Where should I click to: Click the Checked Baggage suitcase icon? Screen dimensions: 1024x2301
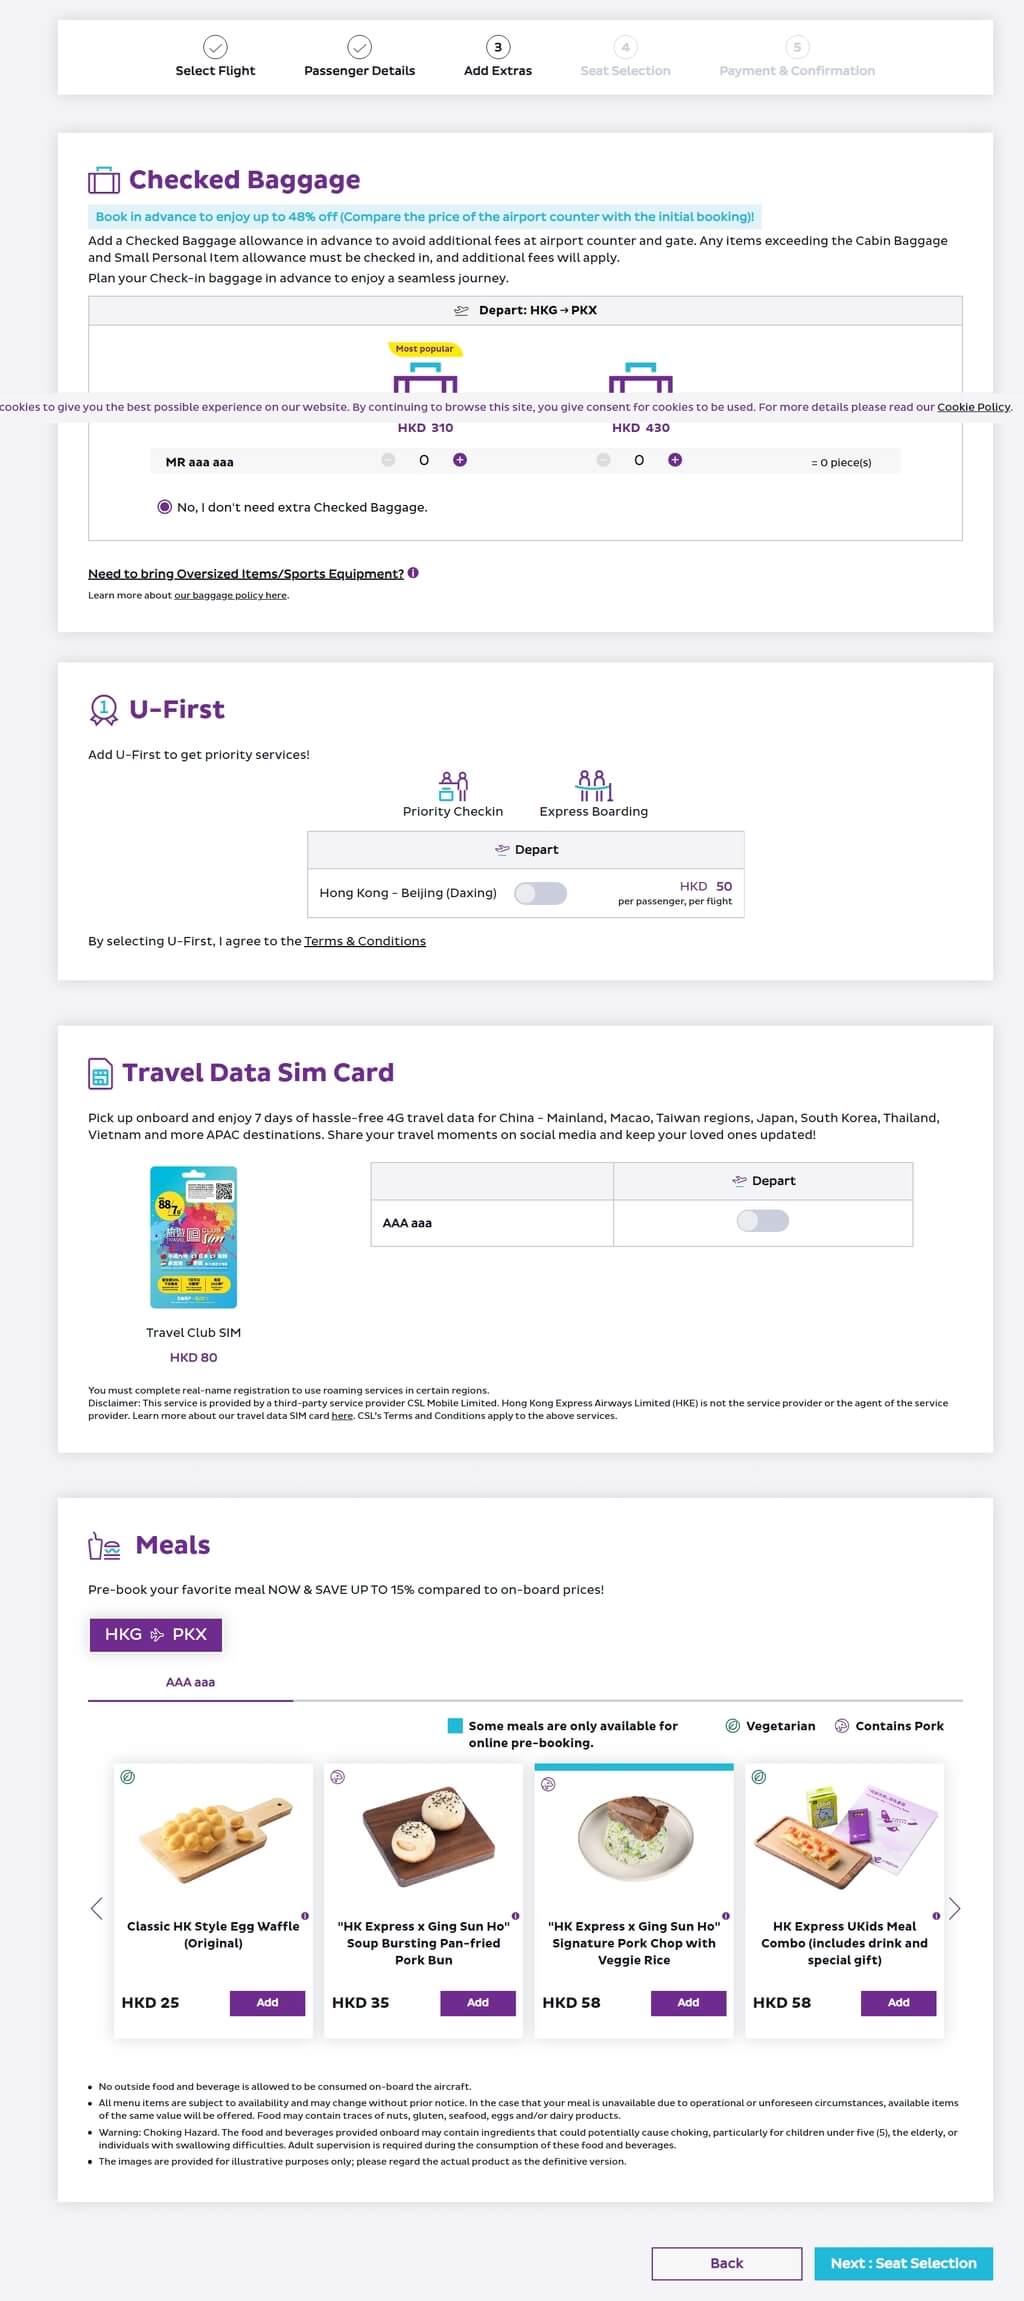point(104,181)
